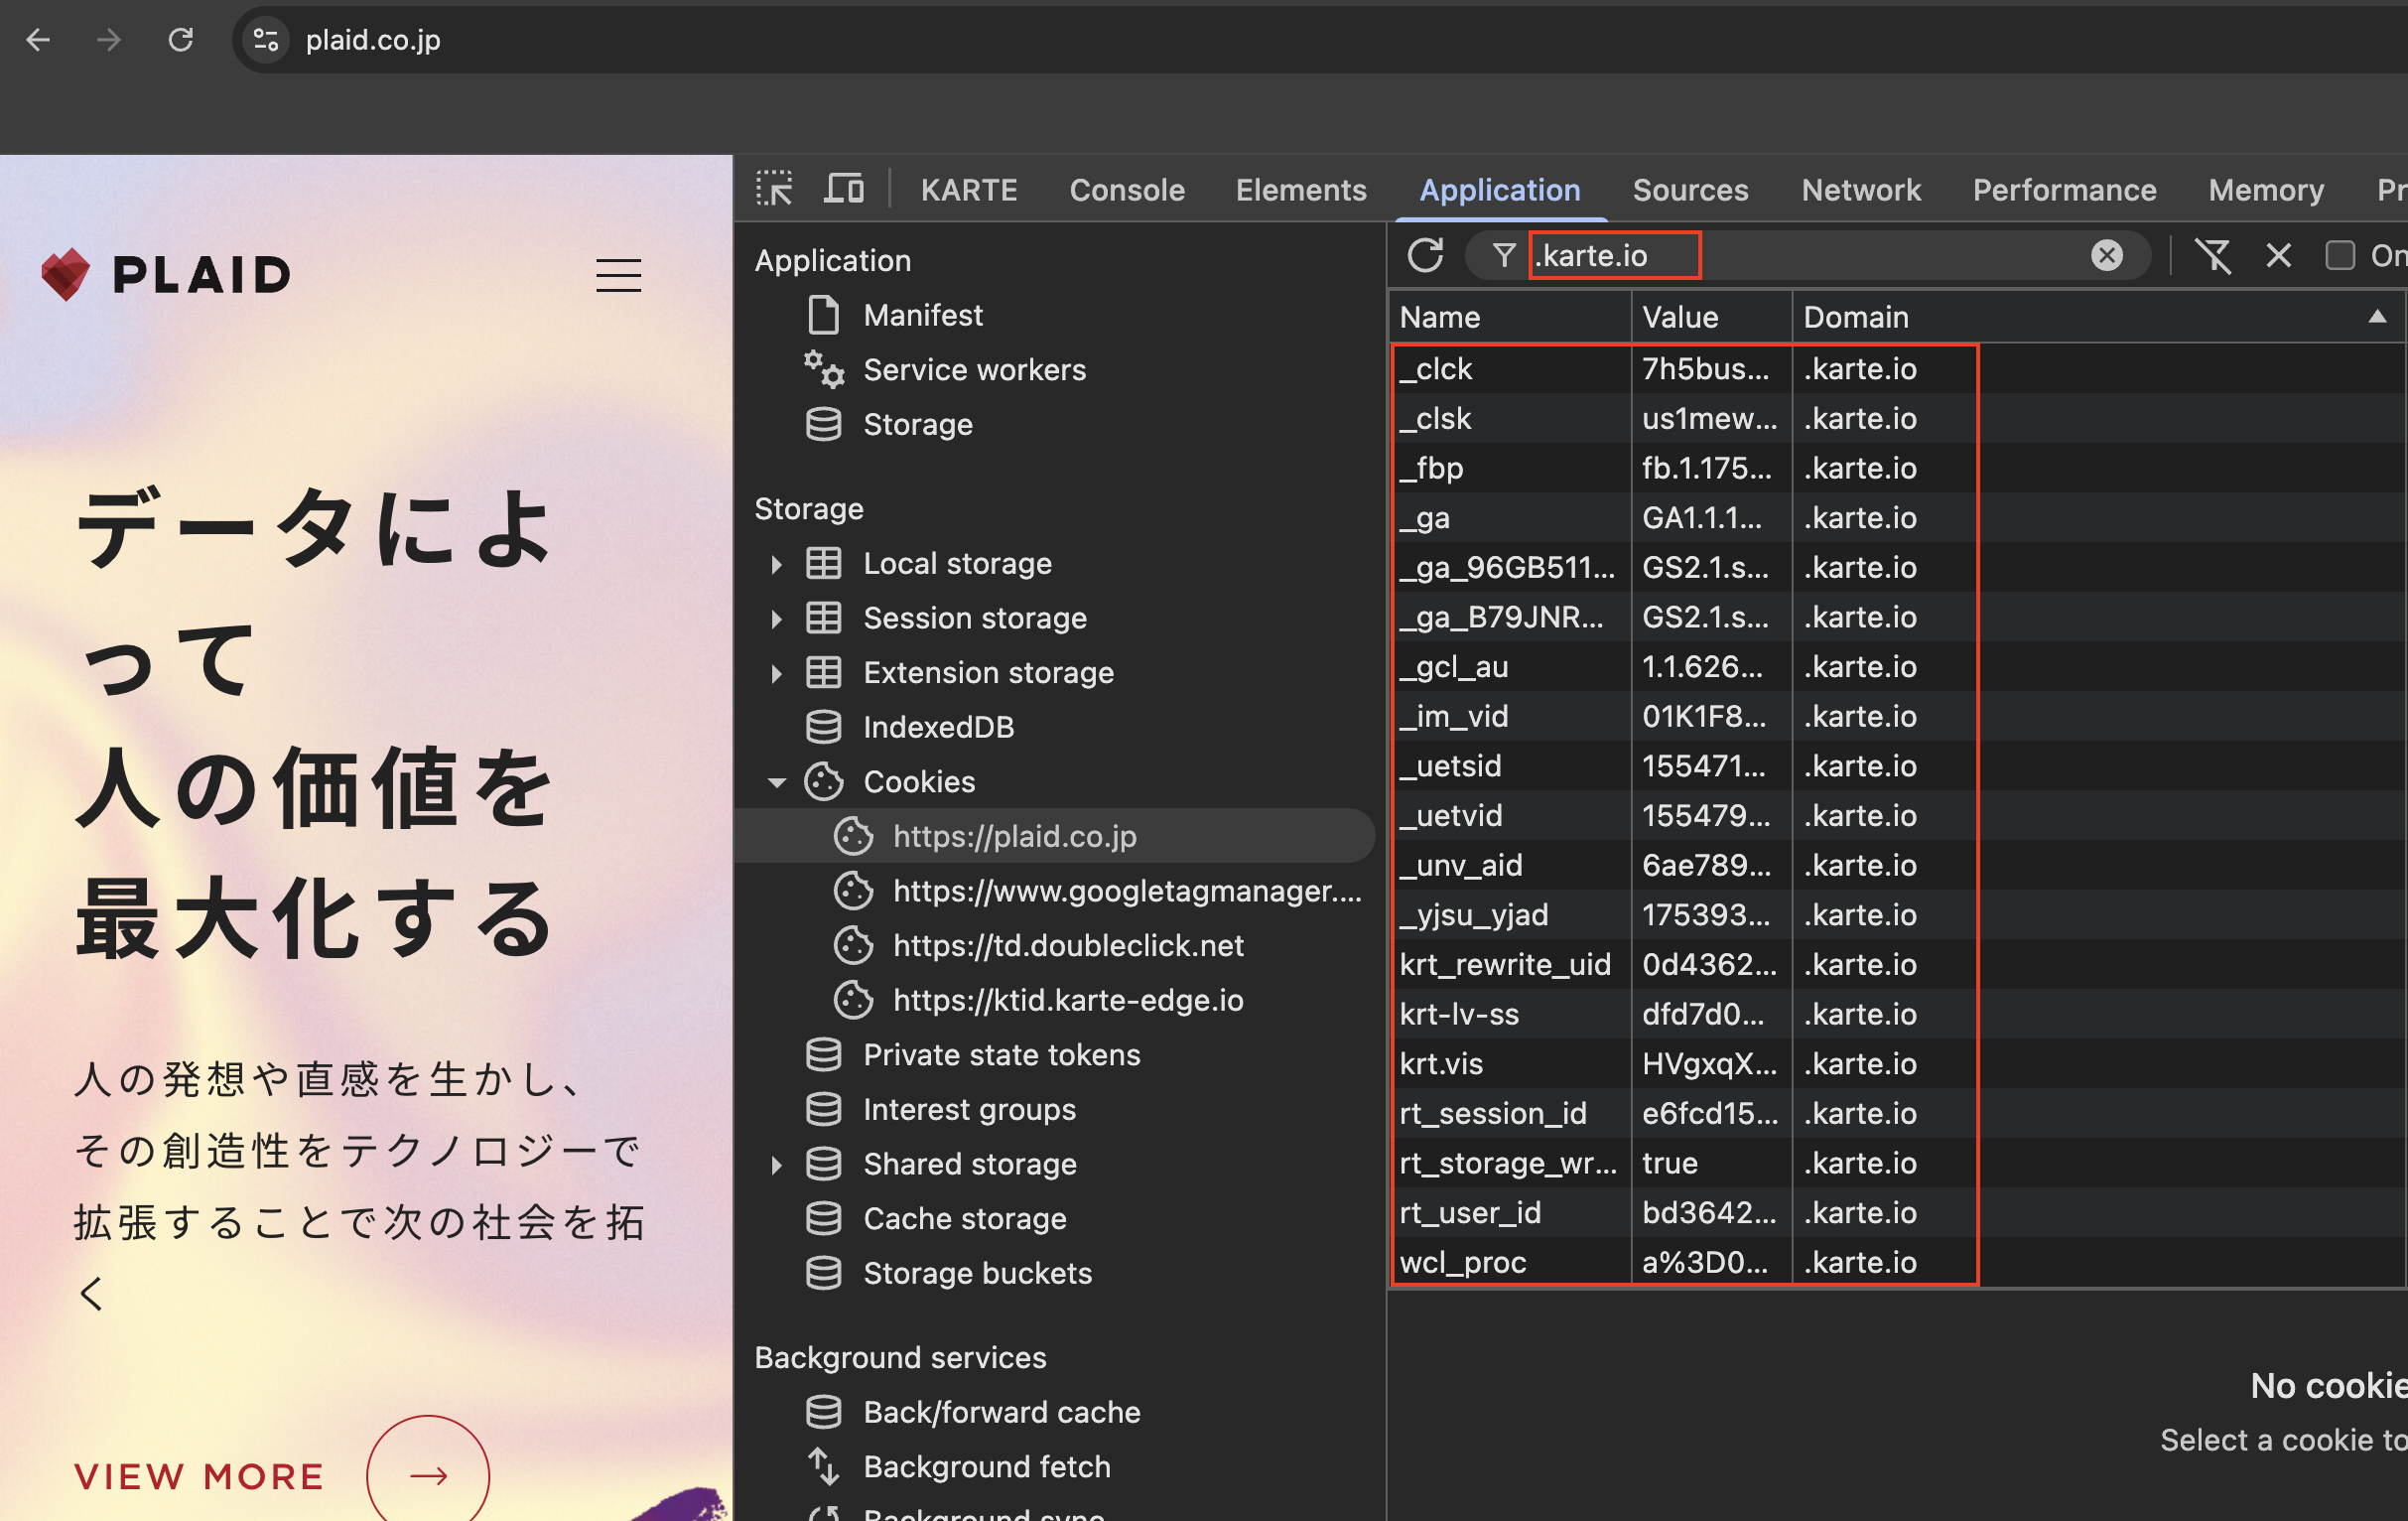Image resolution: width=2408 pixels, height=1521 pixels.
Task: Open Interest groups item
Action: coord(968,1109)
